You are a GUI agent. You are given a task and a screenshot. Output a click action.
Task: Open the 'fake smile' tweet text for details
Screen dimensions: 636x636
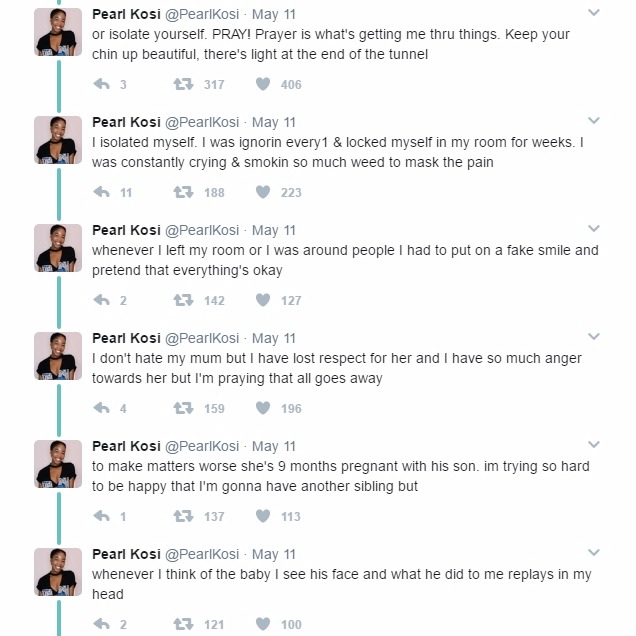[345, 260]
